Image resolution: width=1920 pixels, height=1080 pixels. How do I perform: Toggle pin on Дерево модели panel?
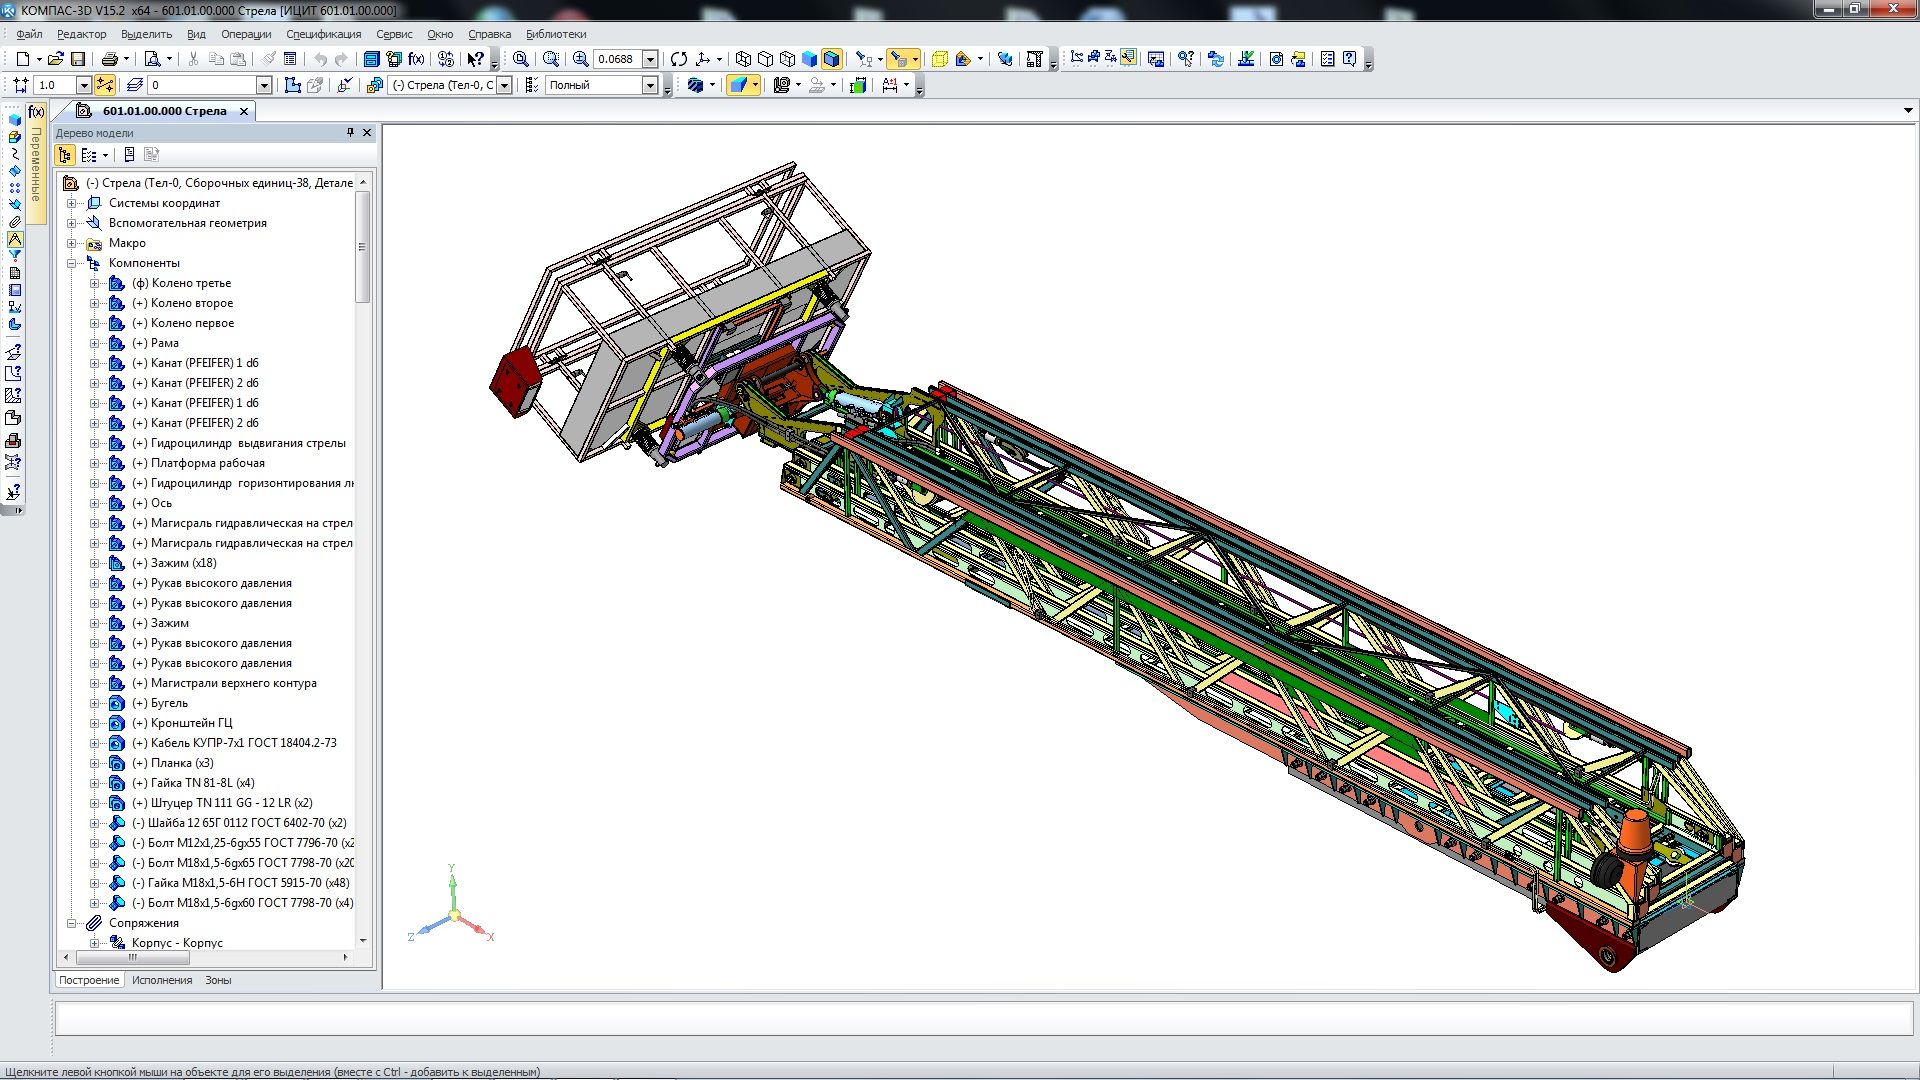point(350,132)
